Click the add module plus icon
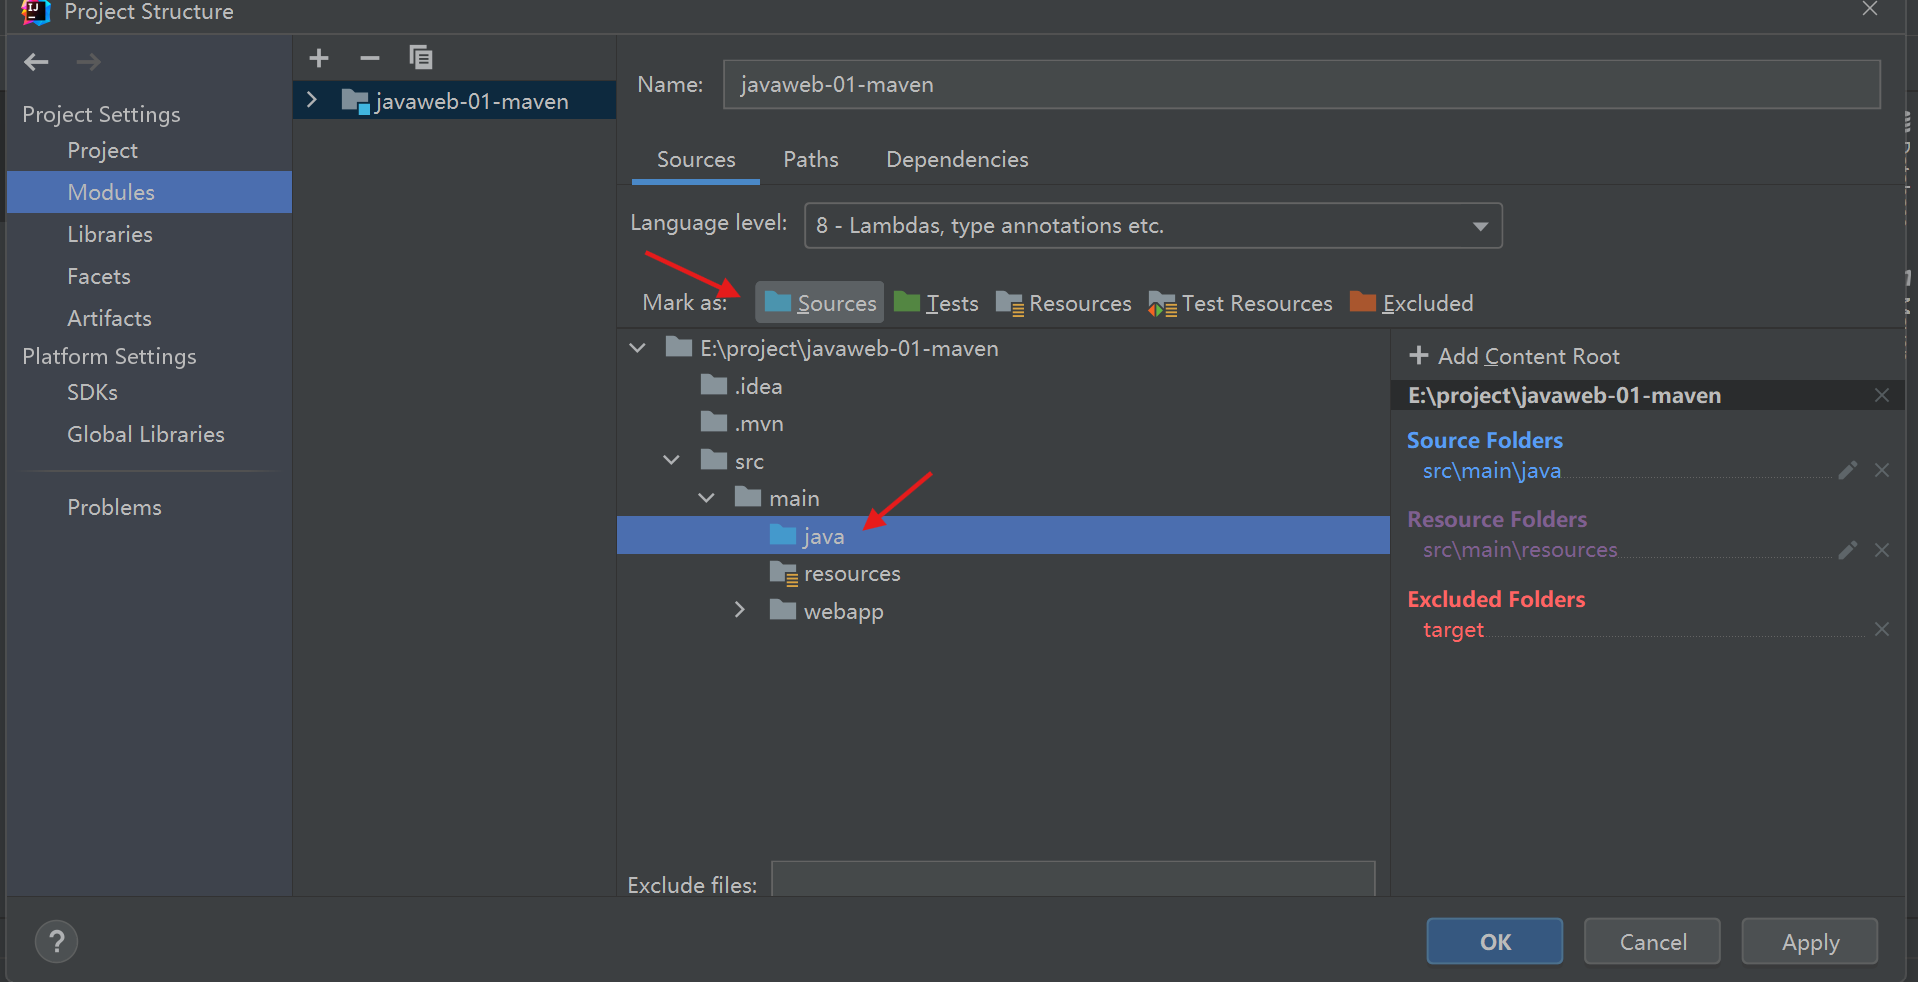1918x982 pixels. coord(319,58)
